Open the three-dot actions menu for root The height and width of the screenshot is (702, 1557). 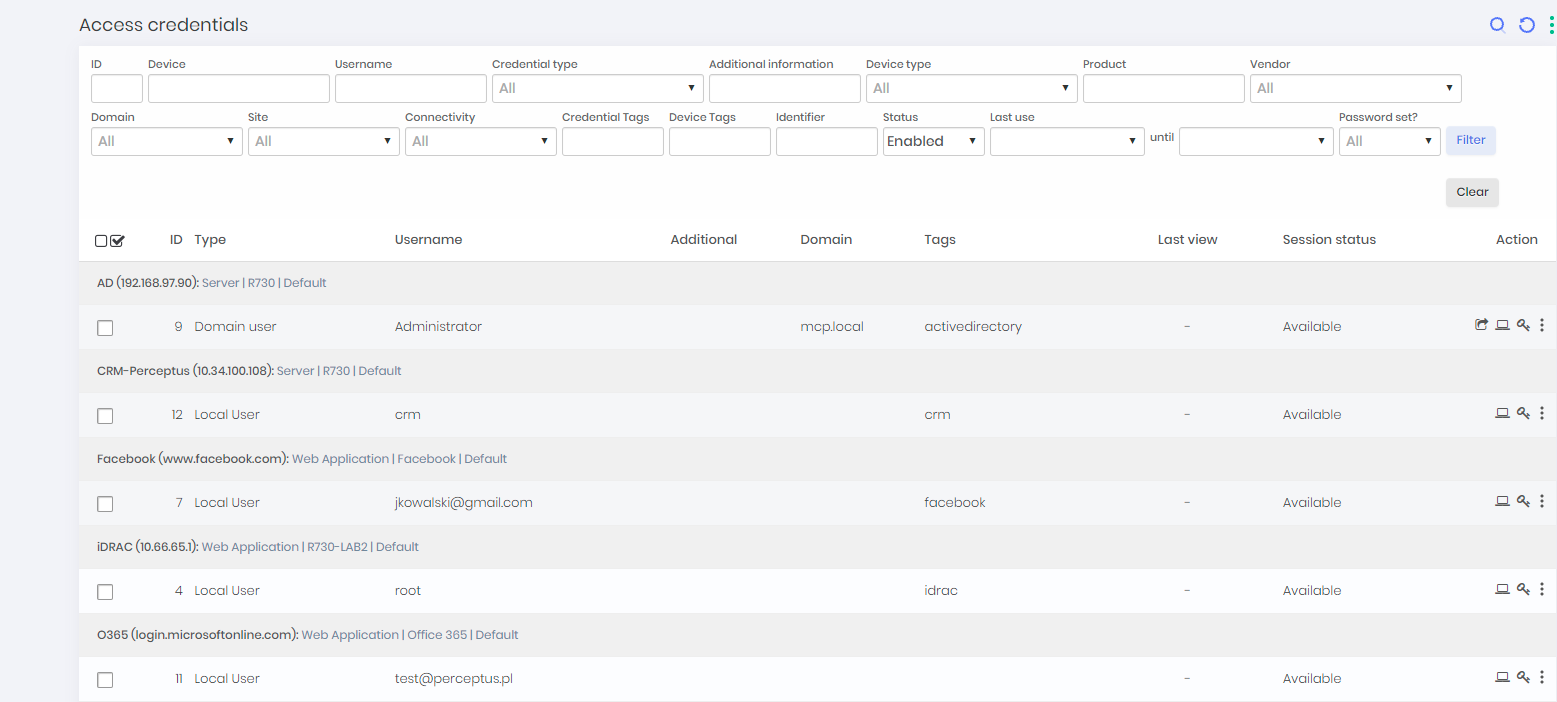click(x=1542, y=589)
